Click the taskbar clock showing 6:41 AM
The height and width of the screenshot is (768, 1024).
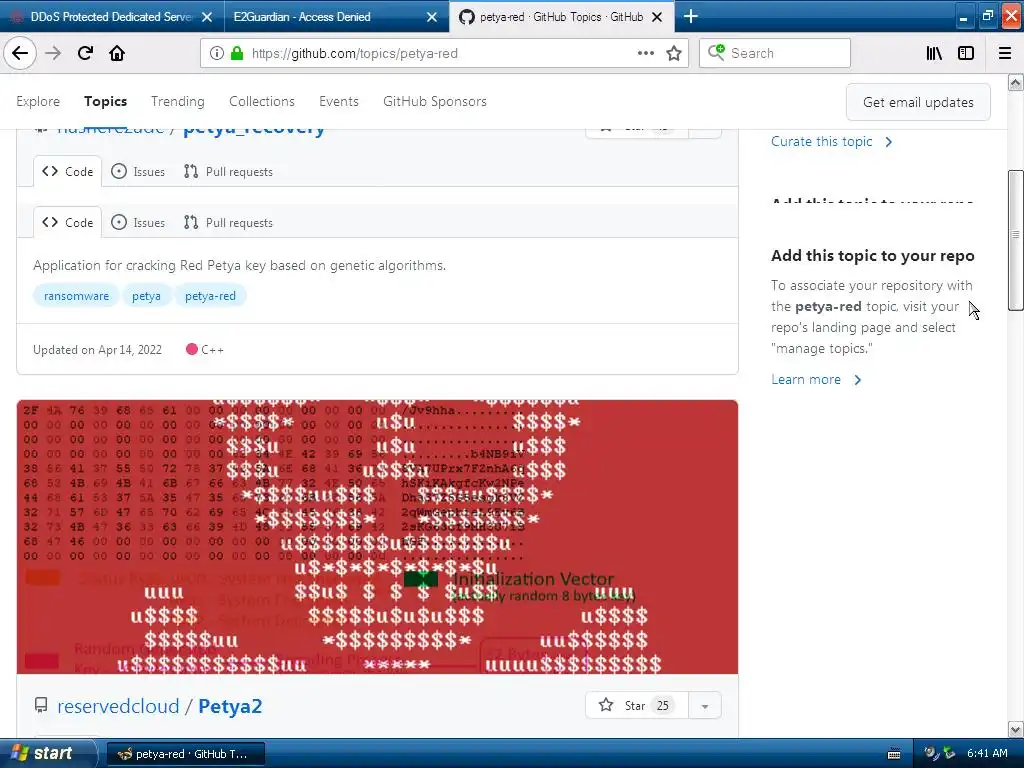point(987,753)
